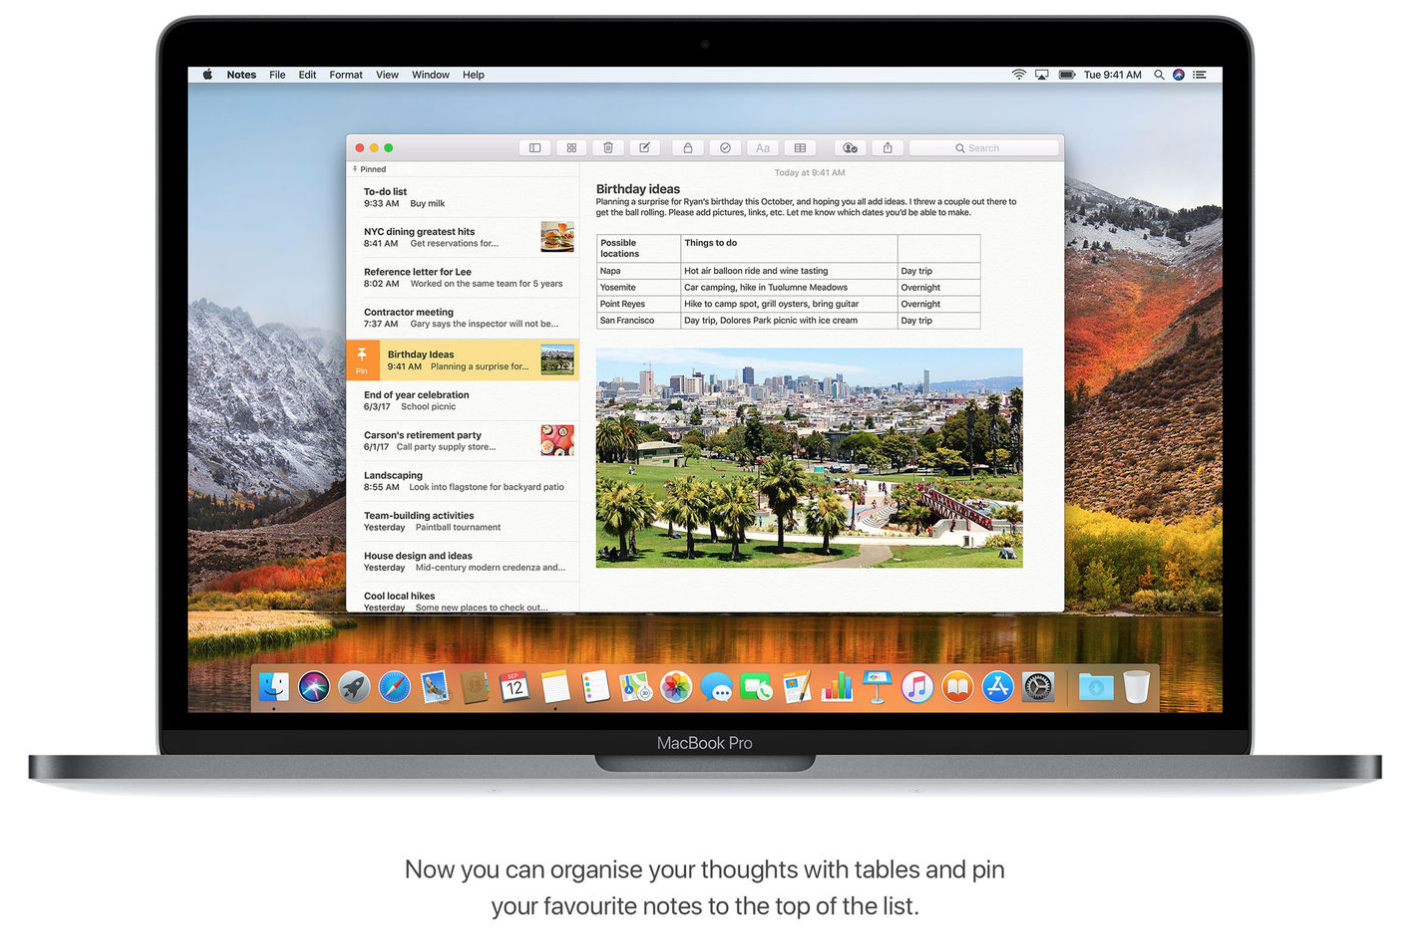Screen dimensions: 1414x946
Task: Add people via the collaboration icon
Action: pyautogui.click(x=851, y=147)
